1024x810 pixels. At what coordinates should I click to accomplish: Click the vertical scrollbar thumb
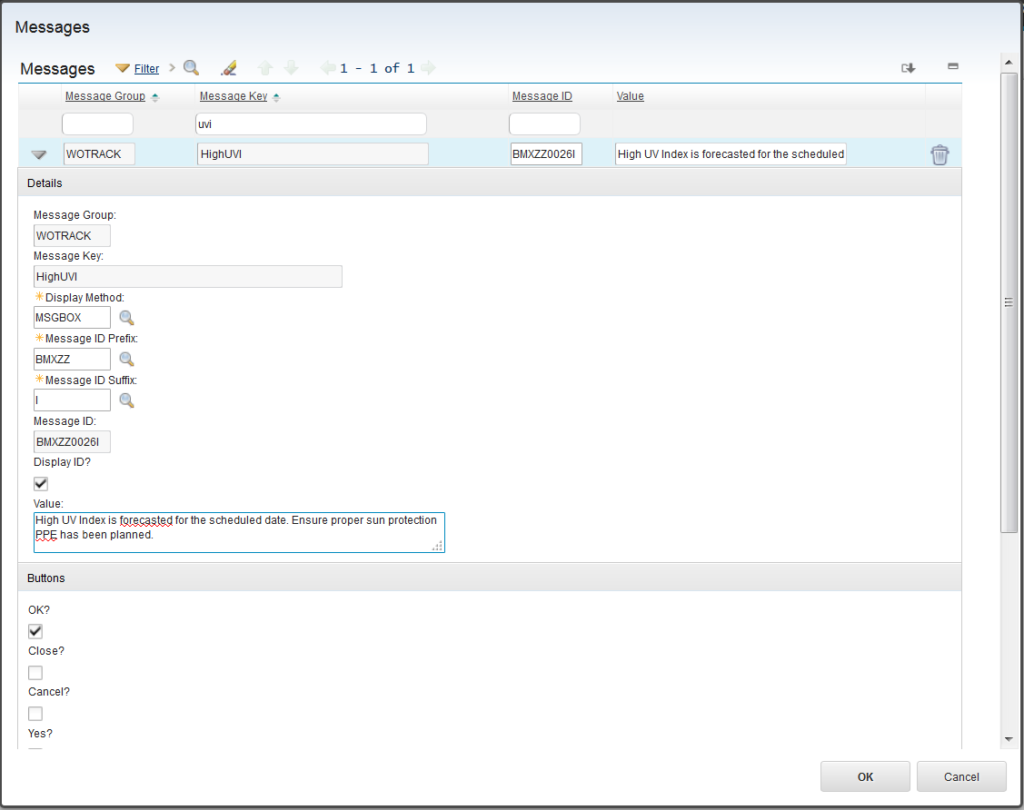1009,302
